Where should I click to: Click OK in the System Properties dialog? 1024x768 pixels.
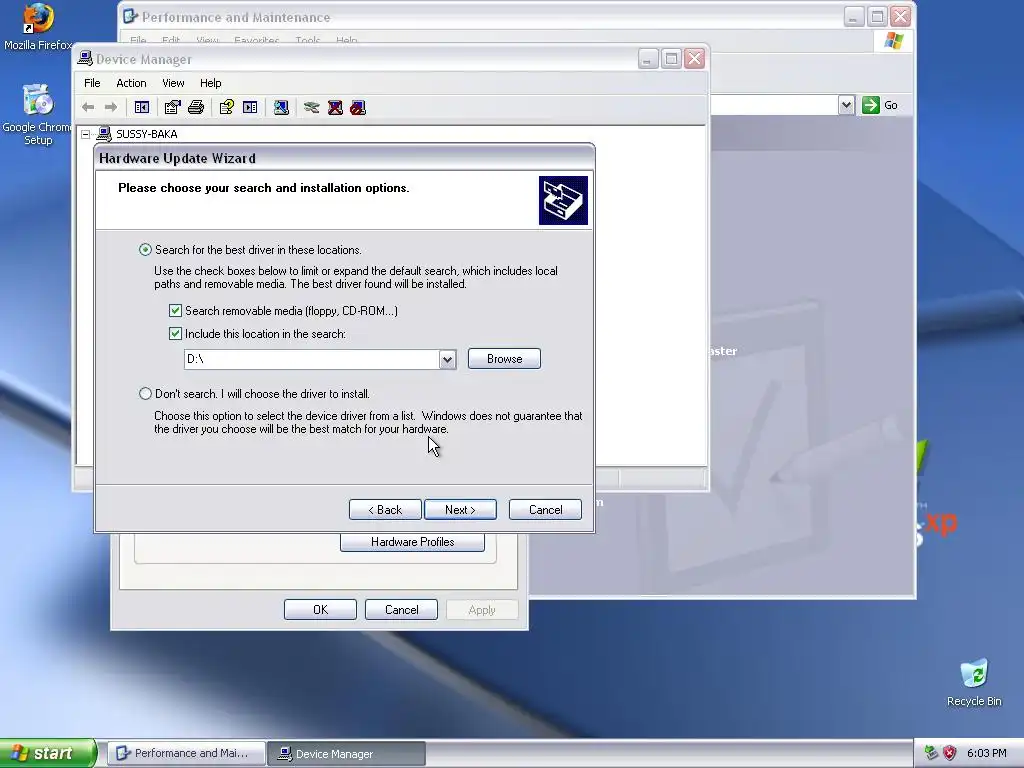pos(320,609)
